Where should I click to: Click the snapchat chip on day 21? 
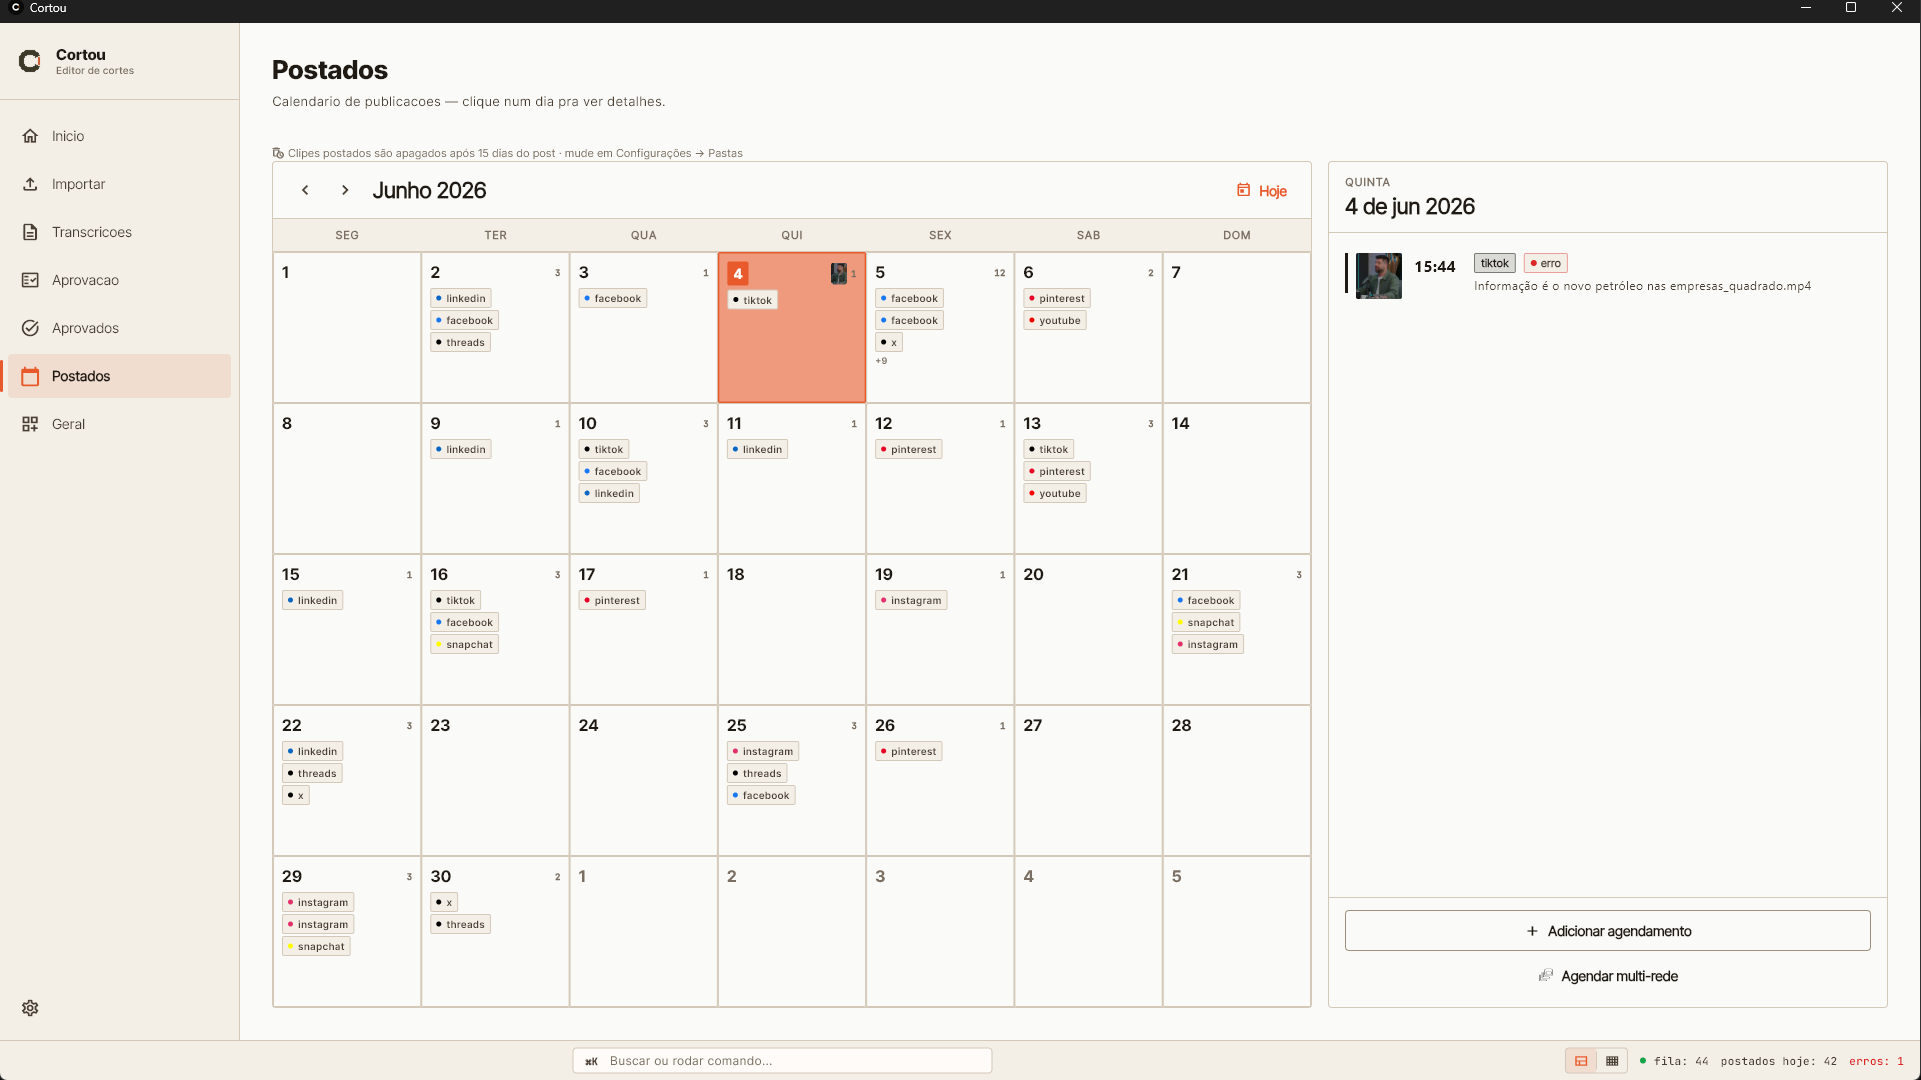[x=1206, y=622]
